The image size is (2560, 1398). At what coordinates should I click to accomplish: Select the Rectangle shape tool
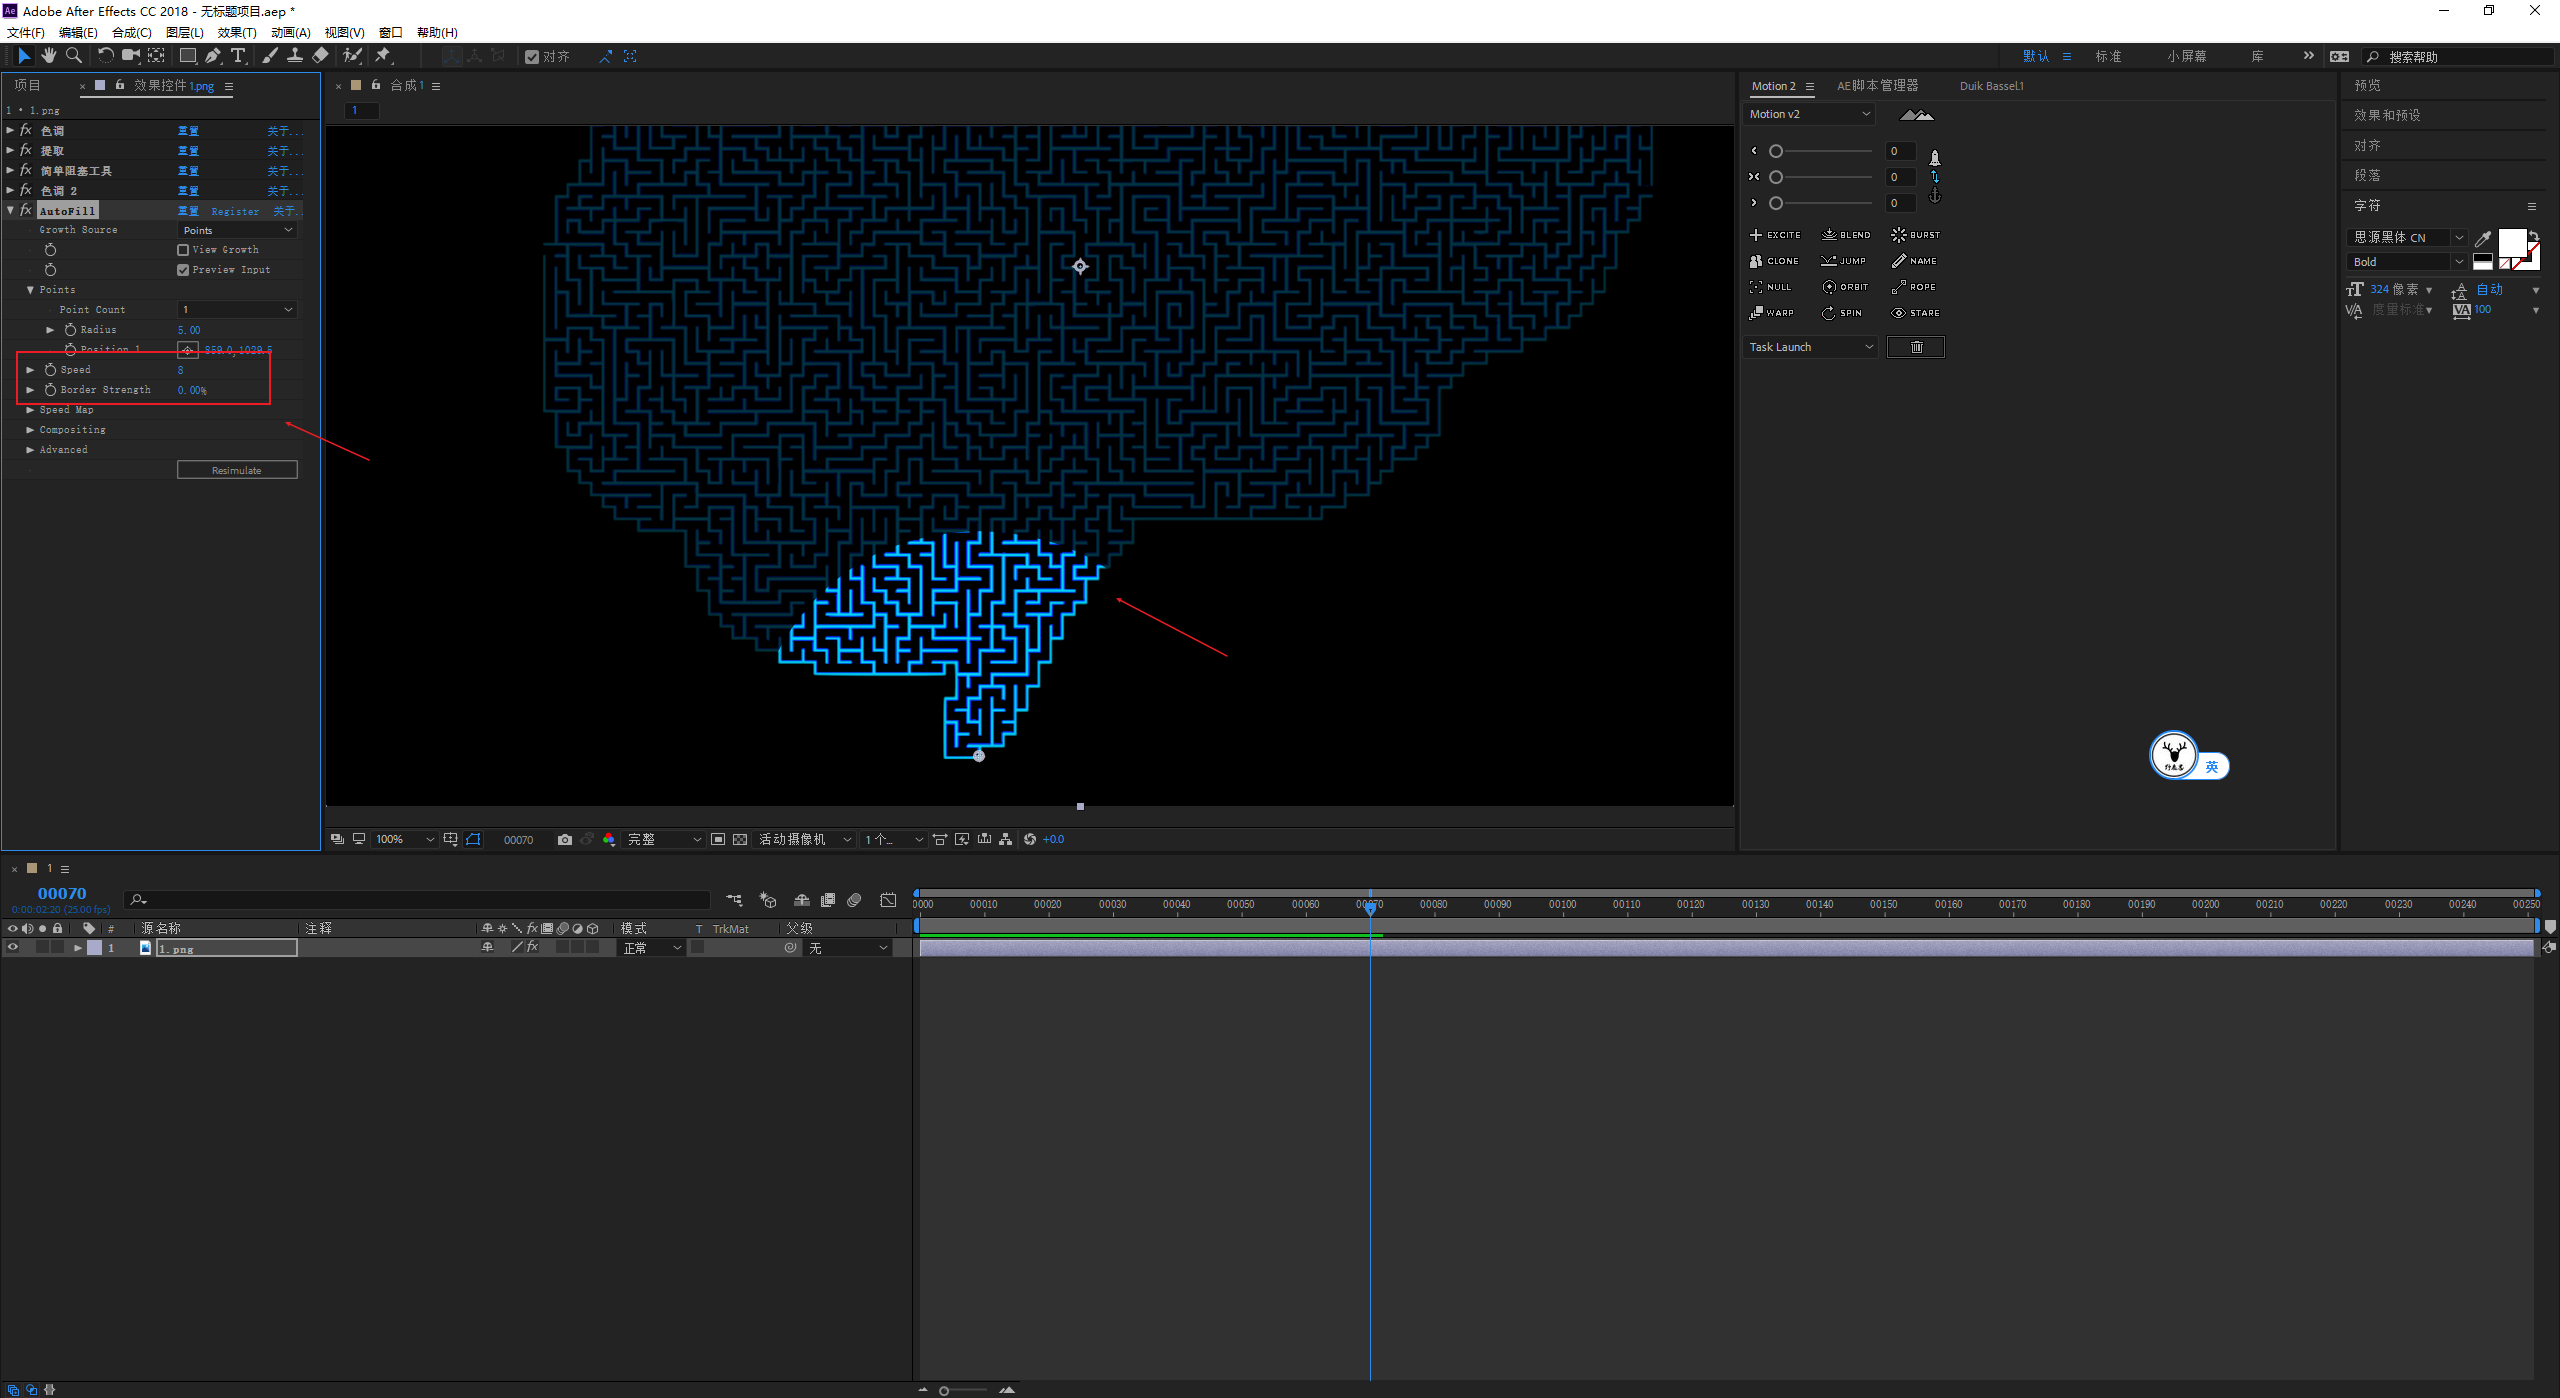pos(187,56)
